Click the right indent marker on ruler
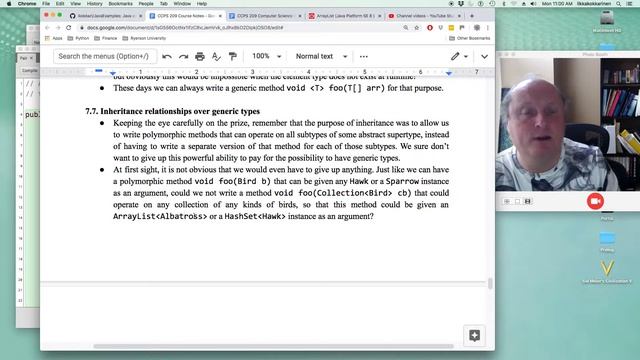 tap(449, 73)
